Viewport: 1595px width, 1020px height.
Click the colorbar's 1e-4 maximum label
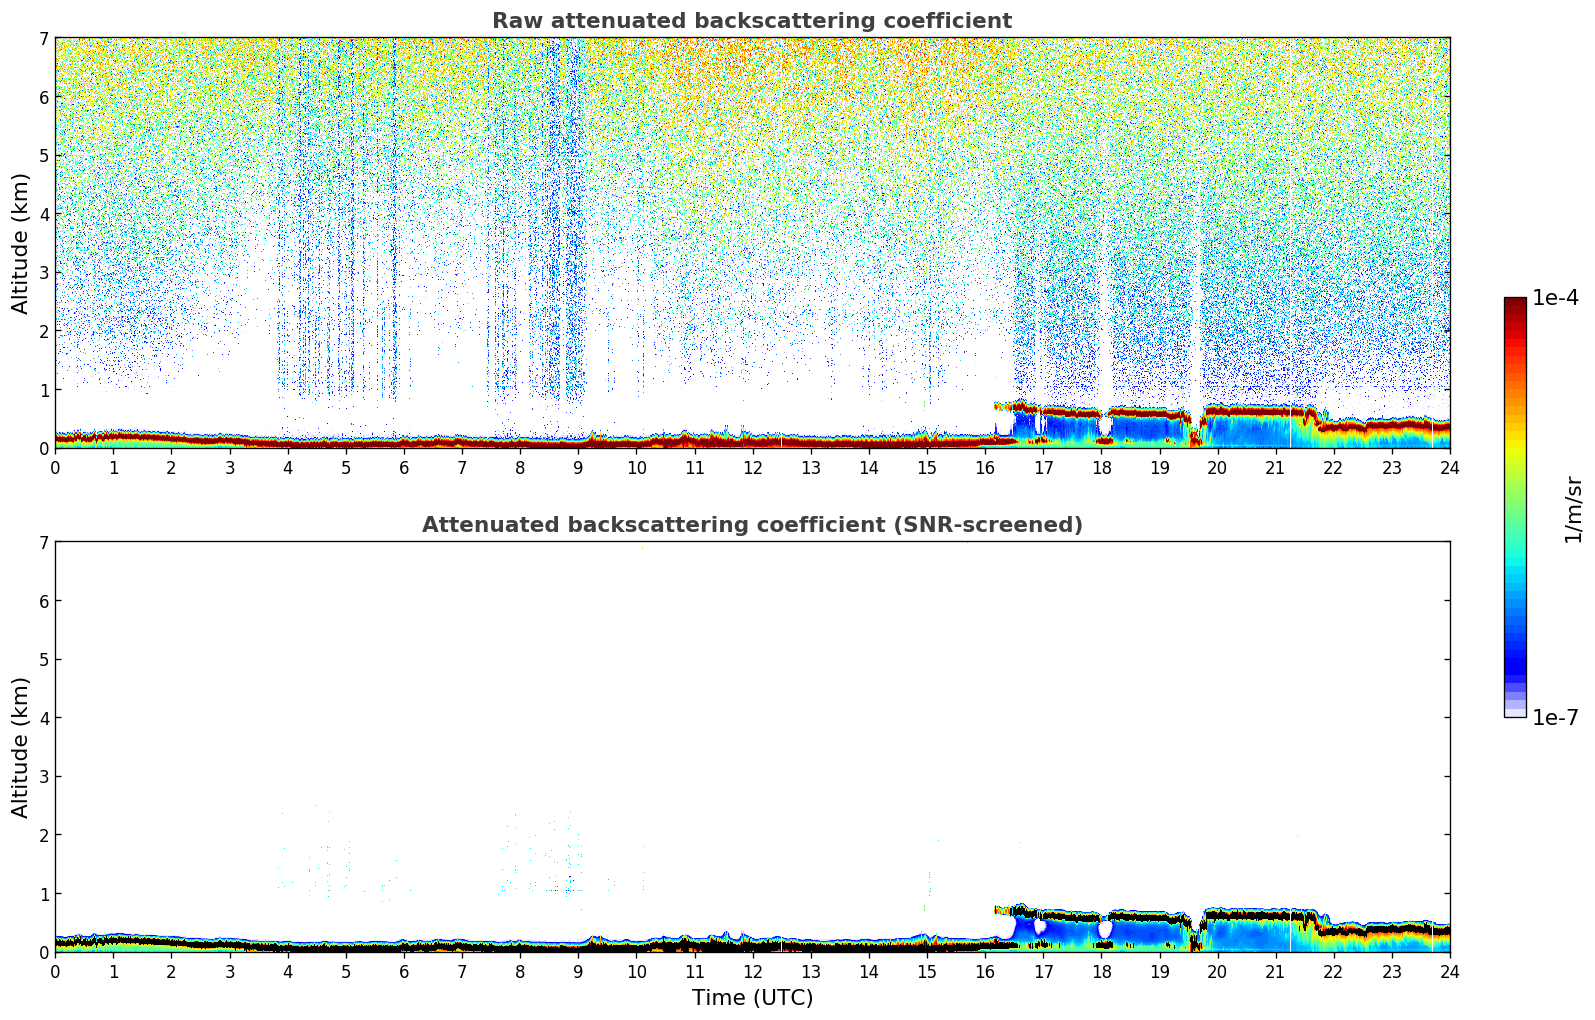coord(1555,298)
